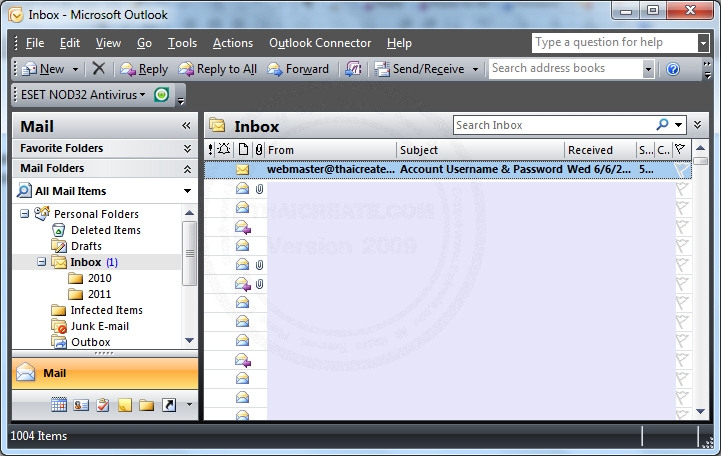Open the Tools menu

coord(182,43)
